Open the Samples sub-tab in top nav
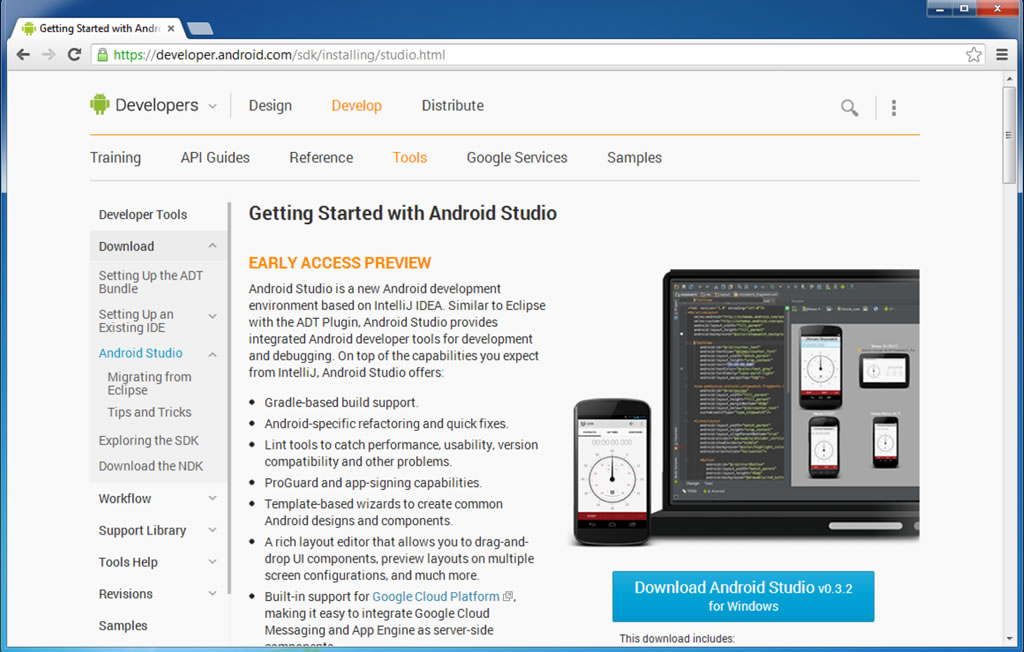This screenshot has width=1024, height=652. (634, 157)
